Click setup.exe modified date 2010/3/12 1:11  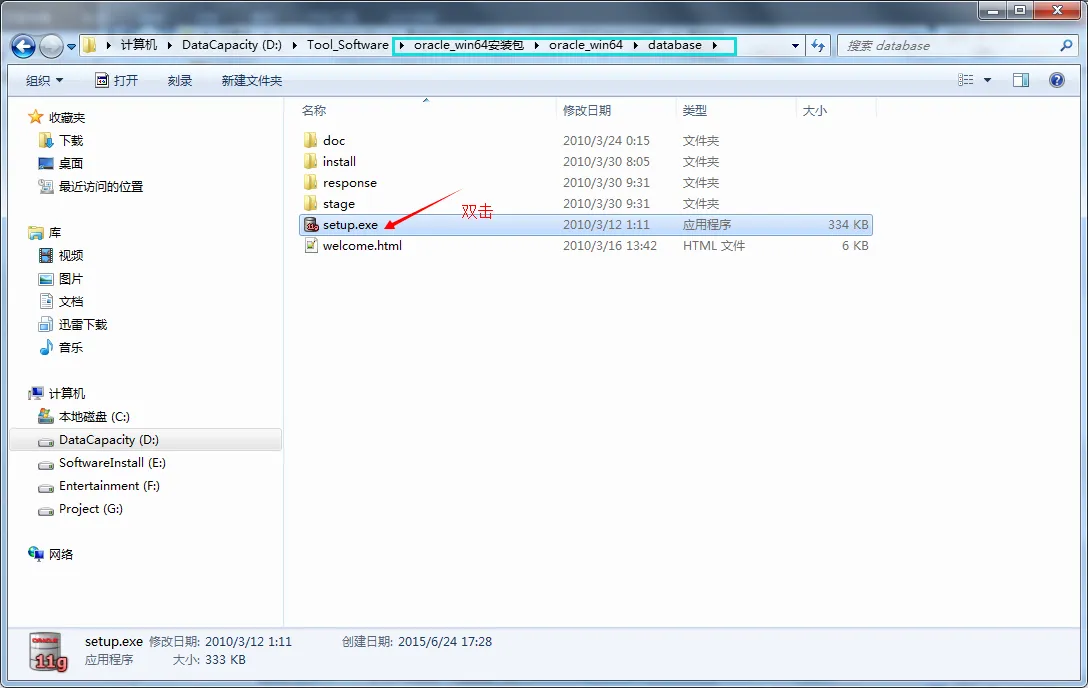[606, 225]
